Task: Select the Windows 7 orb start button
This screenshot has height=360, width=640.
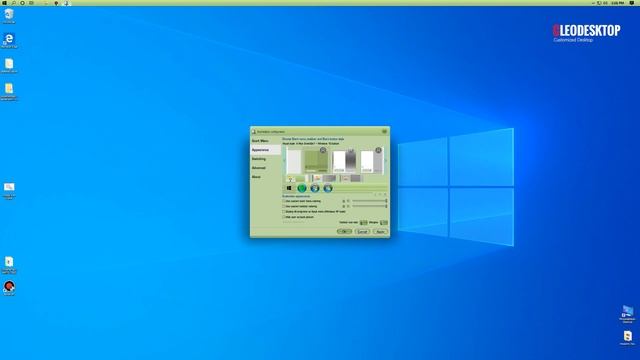Action: 315,188
